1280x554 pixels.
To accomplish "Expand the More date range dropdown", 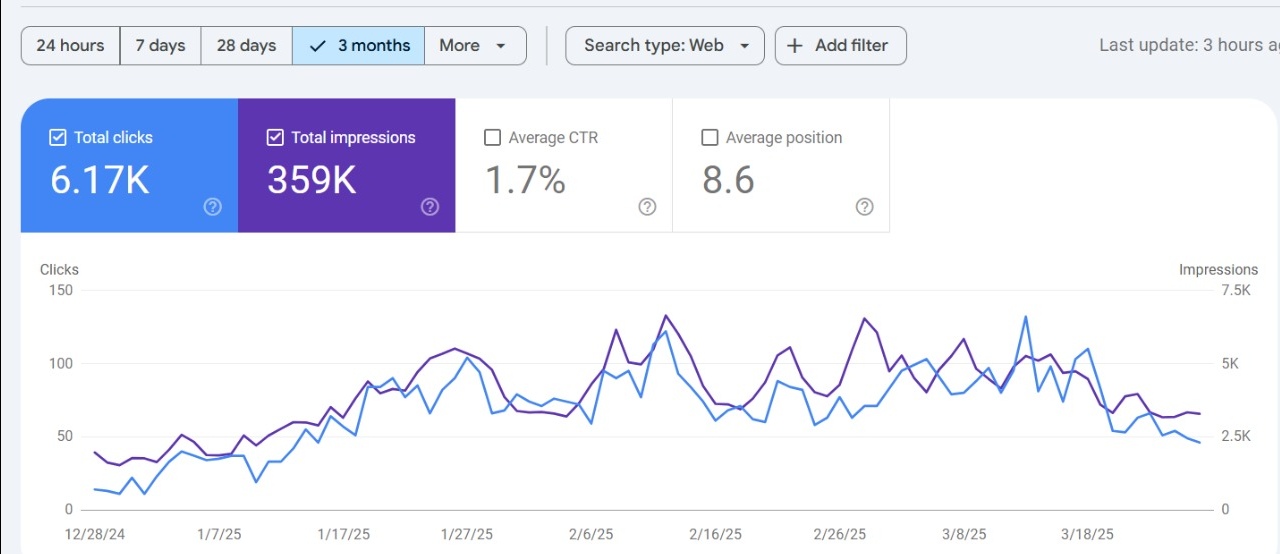I will pyautogui.click(x=475, y=46).
